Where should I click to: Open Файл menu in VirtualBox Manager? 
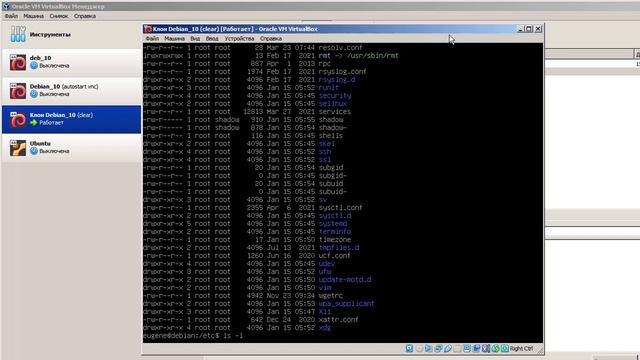coord(11,16)
